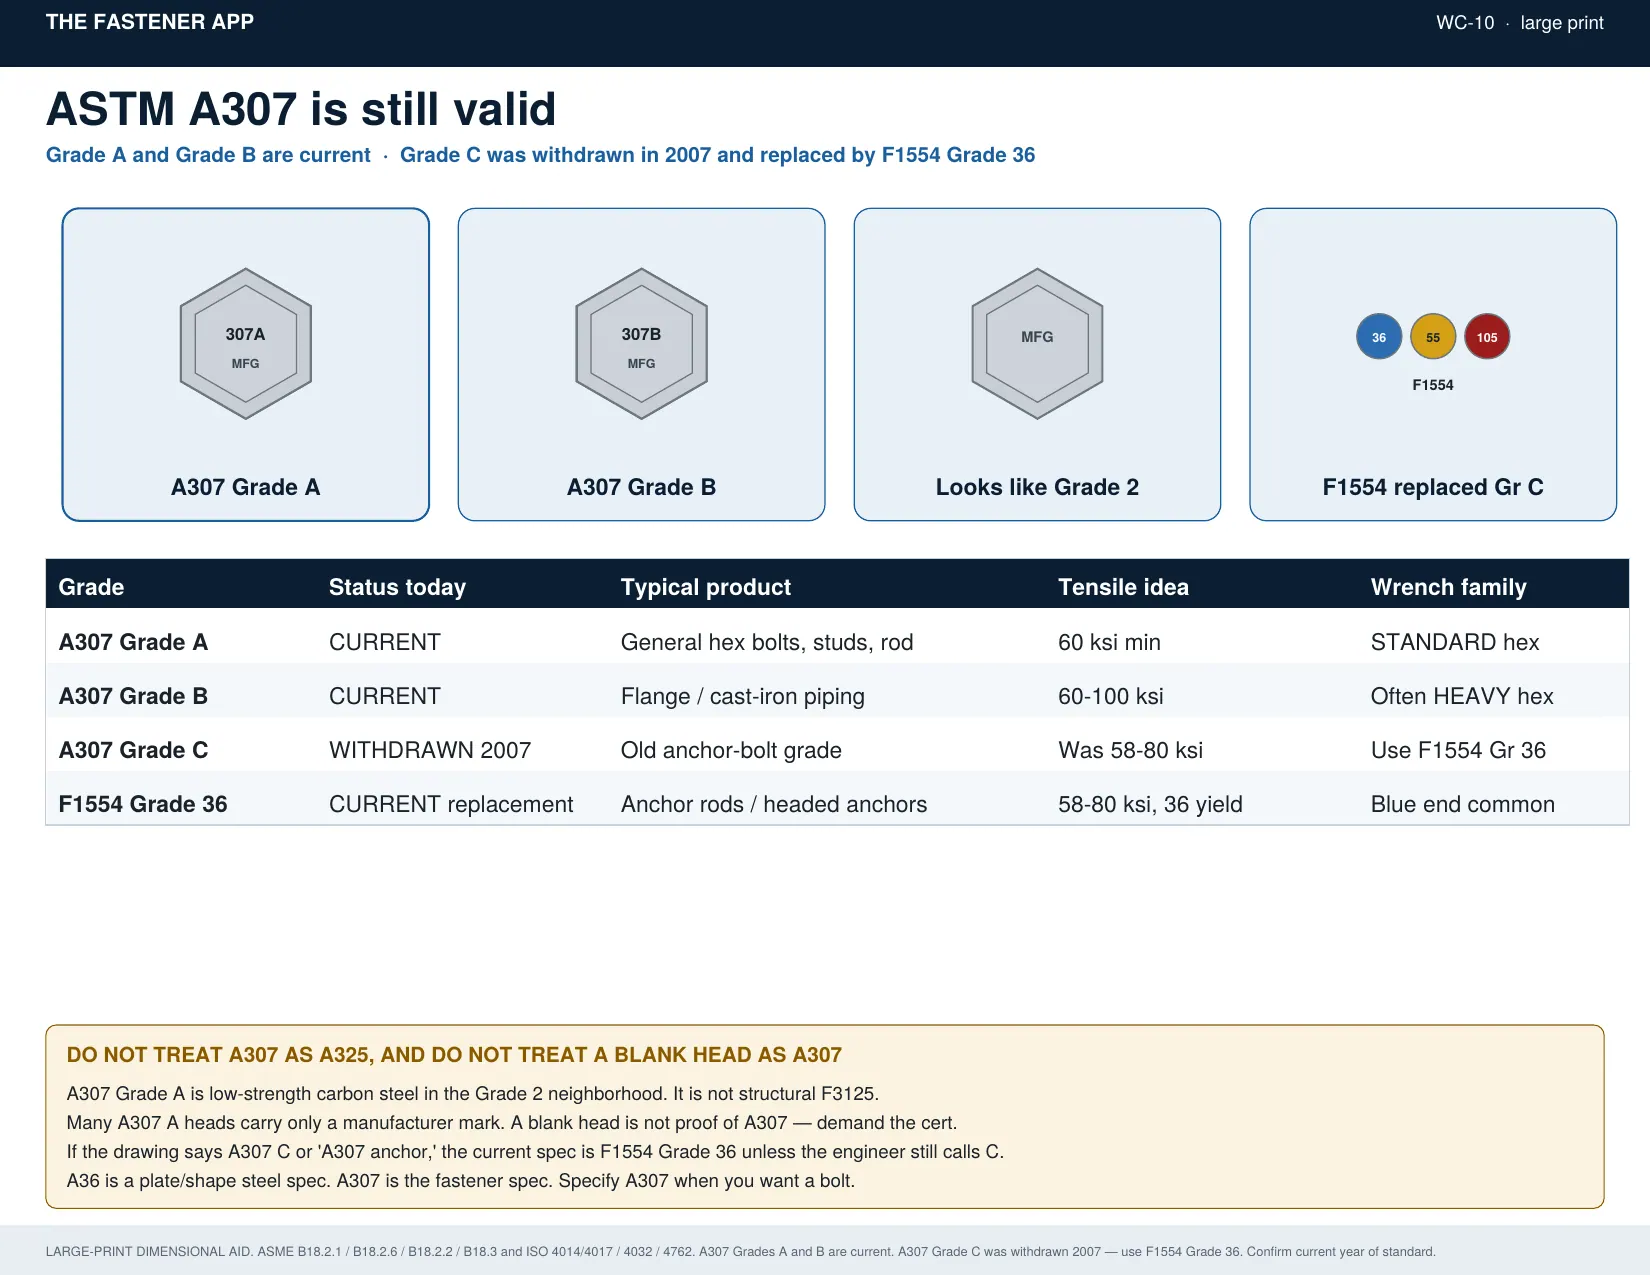Image resolution: width=1650 pixels, height=1275 pixels.
Task: Click the ASTM A307 is still valid heading
Action: [301, 109]
